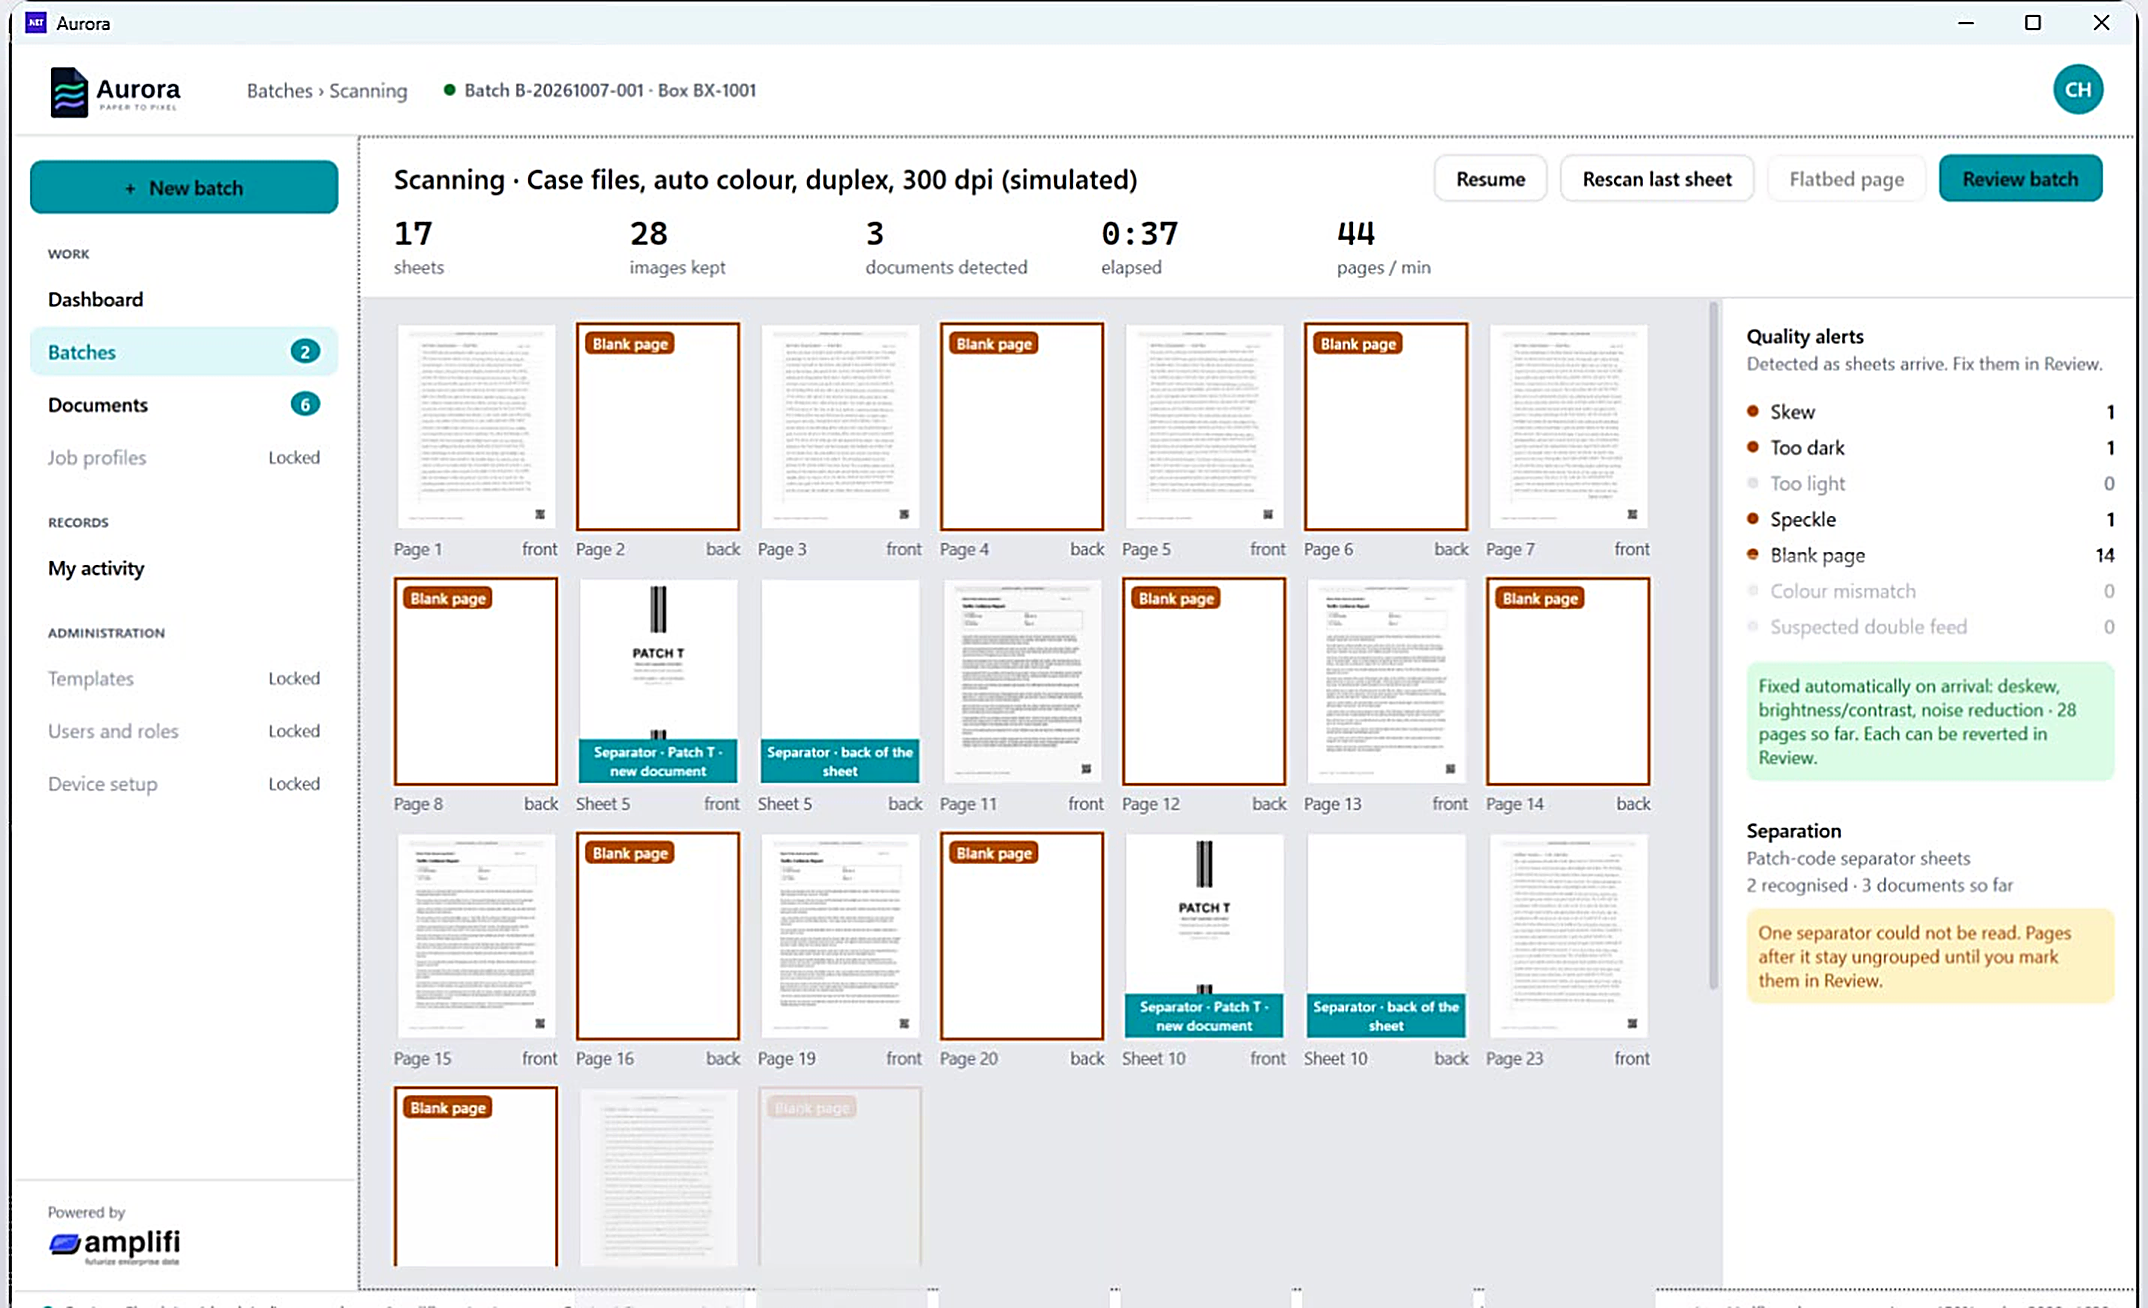Select the Page 13 front thumbnail
The width and height of the screenshot is (2148, 1308).
tap(1386, 681)
